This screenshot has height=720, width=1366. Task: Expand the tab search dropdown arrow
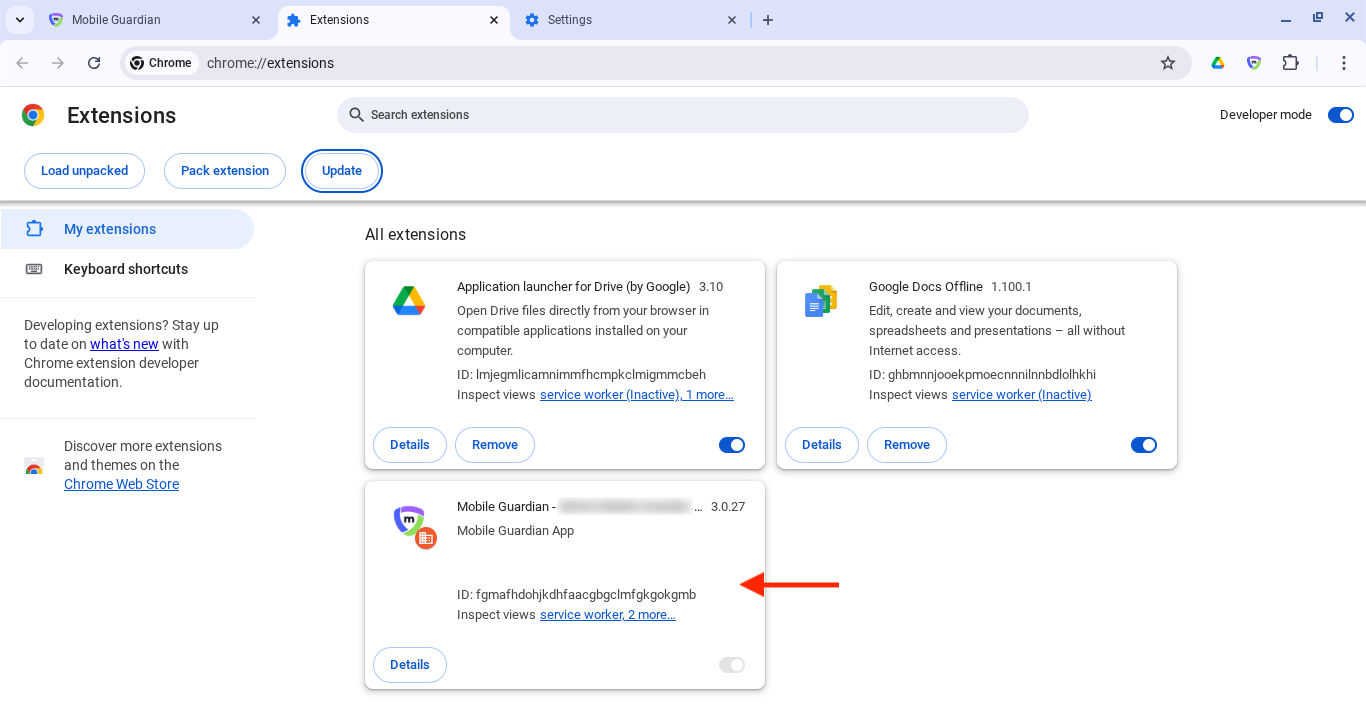pyautogui.click(x=19, y=20)
